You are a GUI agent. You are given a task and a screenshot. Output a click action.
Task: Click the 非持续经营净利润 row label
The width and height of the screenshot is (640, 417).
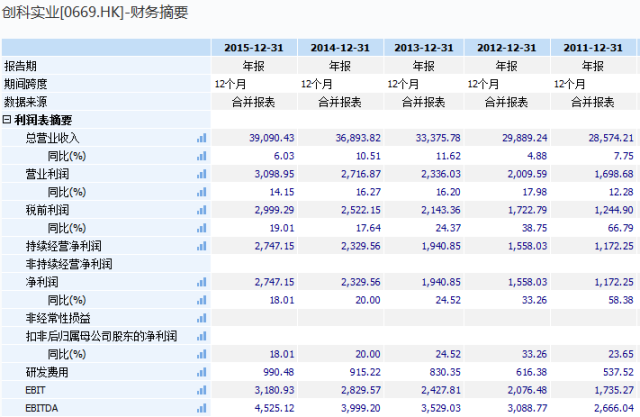click(69, 264)
